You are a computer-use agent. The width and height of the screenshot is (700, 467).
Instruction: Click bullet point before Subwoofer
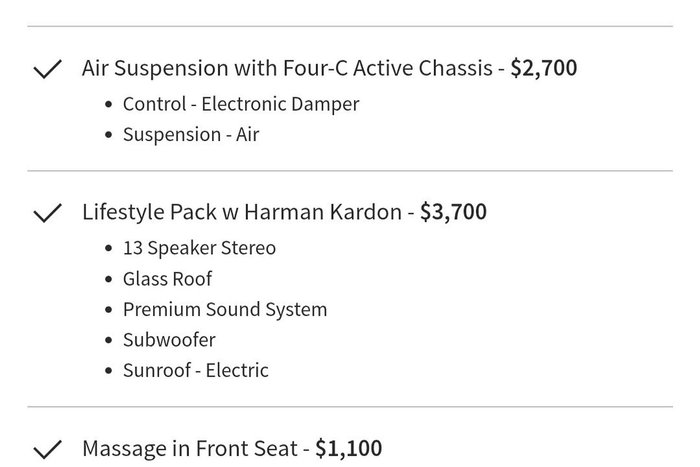point(108,341)
